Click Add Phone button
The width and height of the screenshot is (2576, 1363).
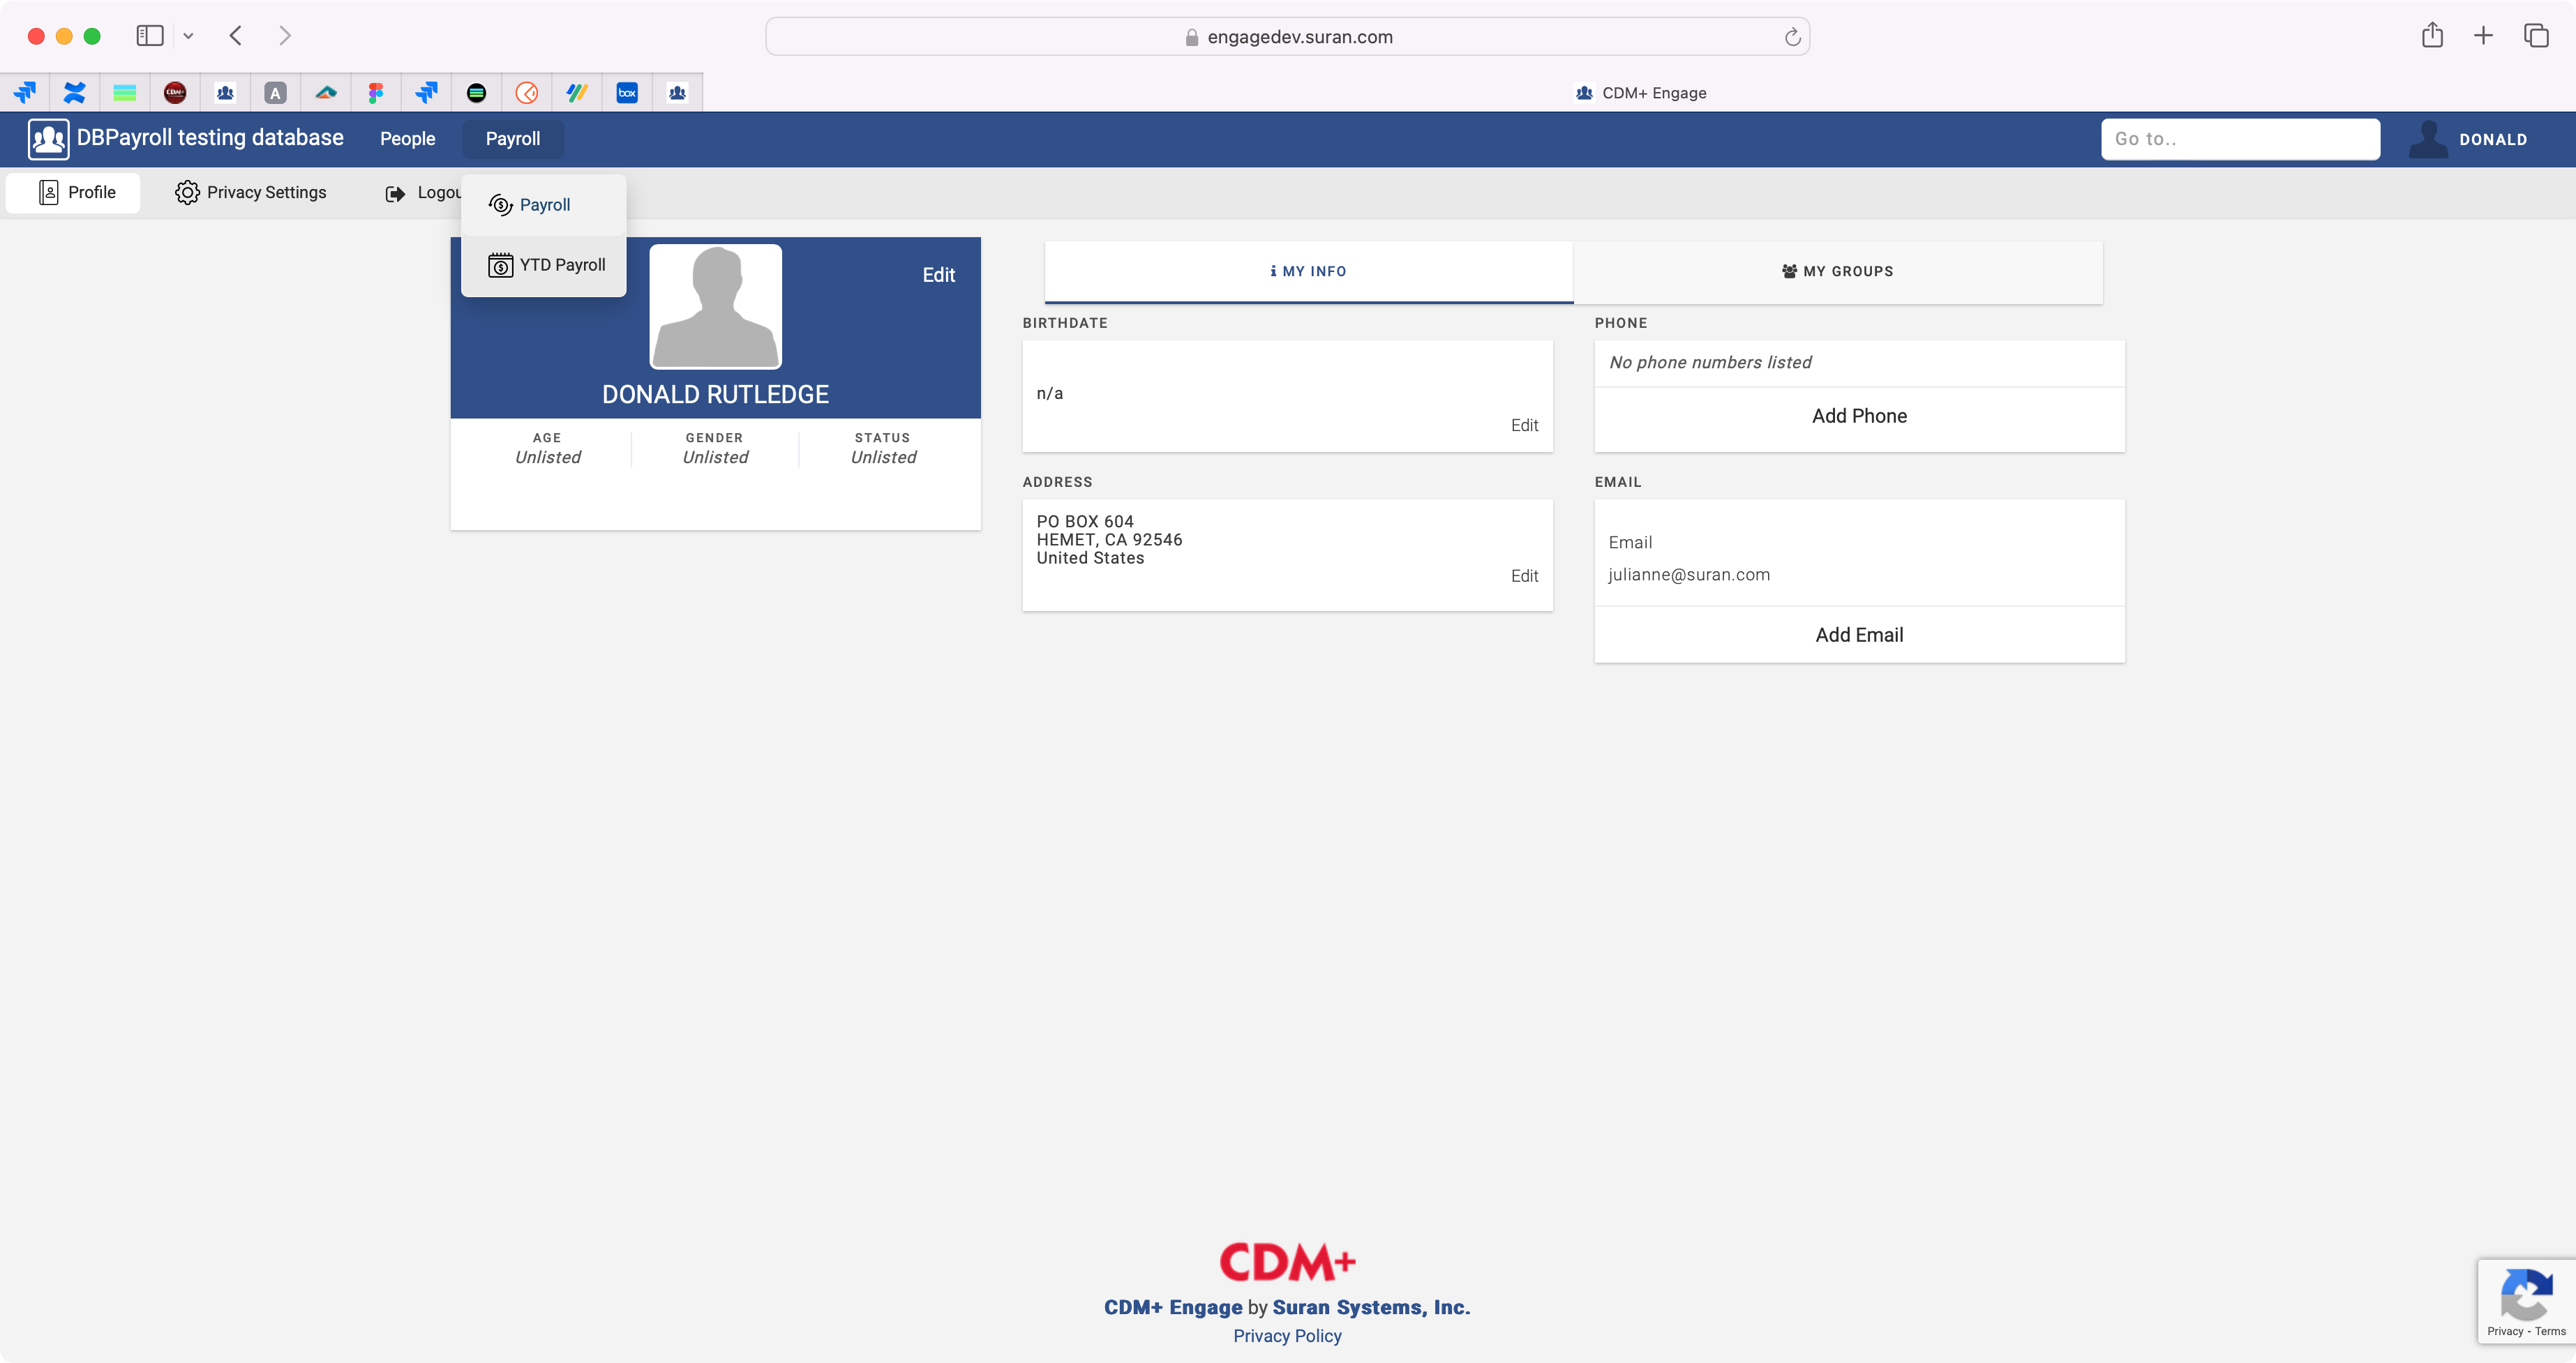(1859, 416)
